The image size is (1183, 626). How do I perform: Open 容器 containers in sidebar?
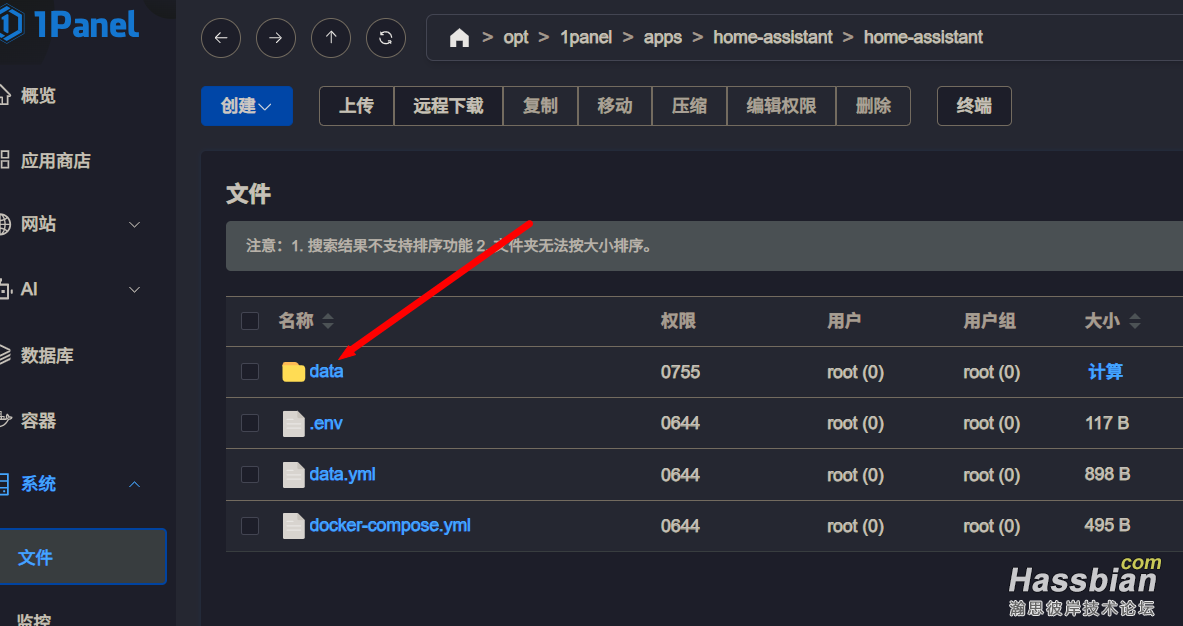point(38,420)
